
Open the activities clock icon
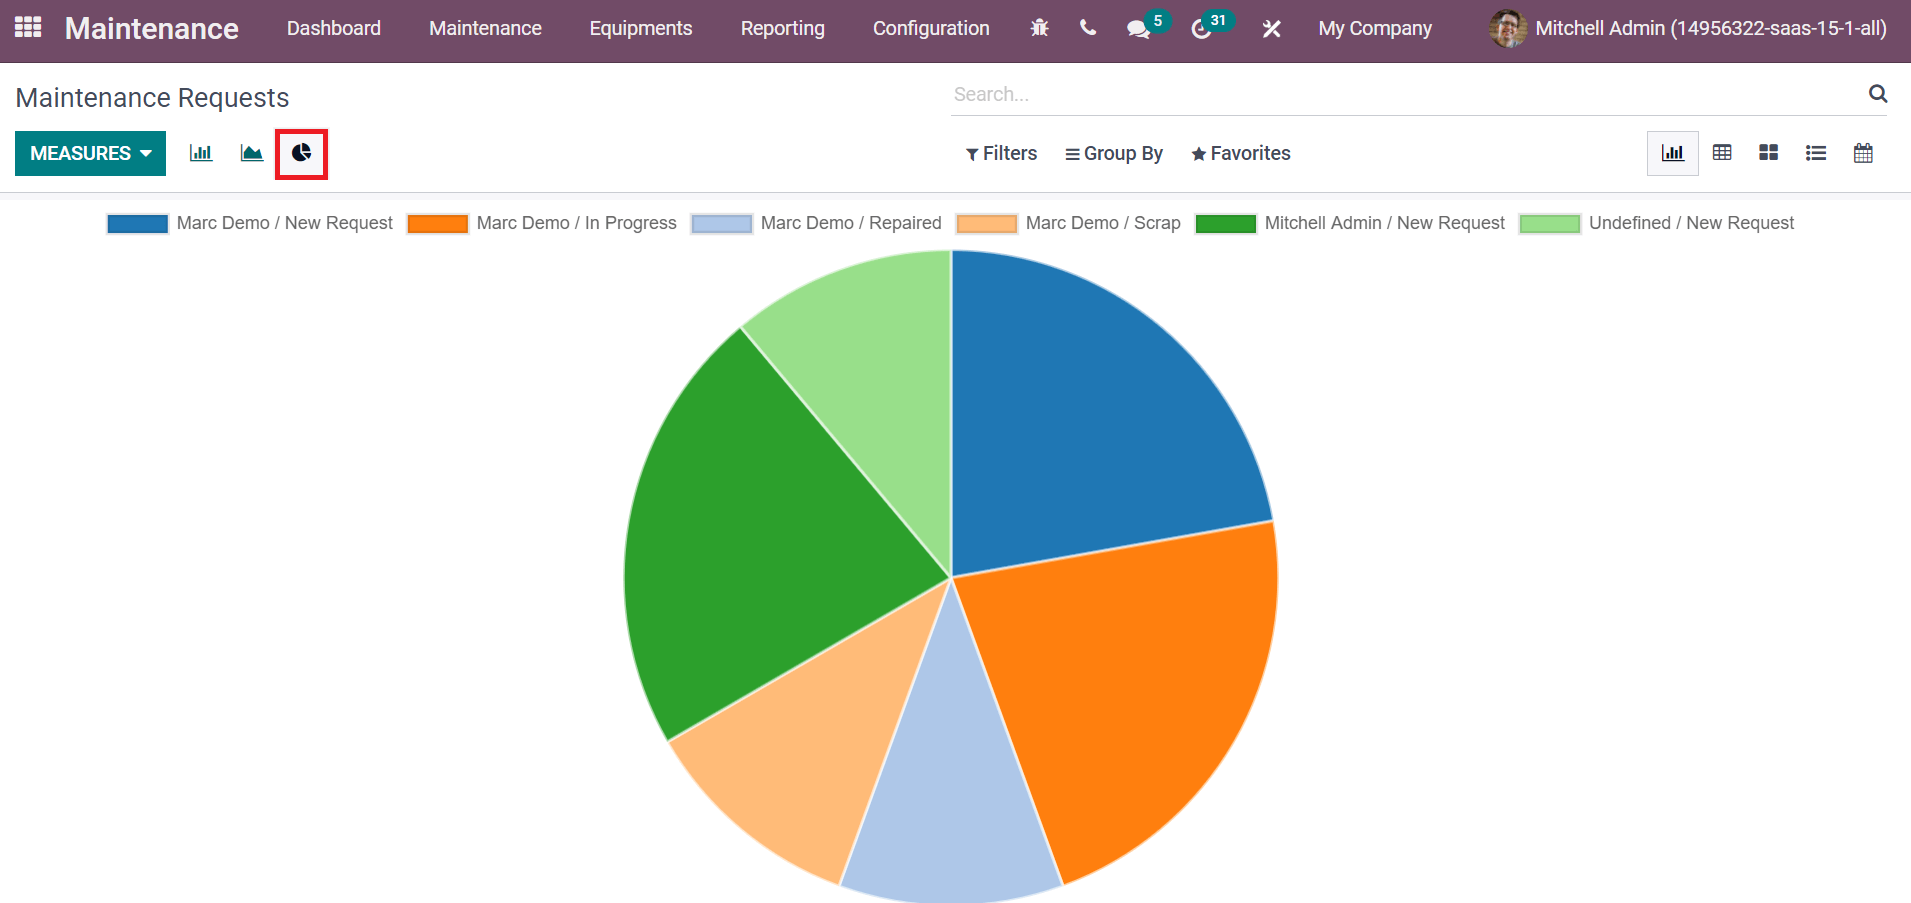1202,29
